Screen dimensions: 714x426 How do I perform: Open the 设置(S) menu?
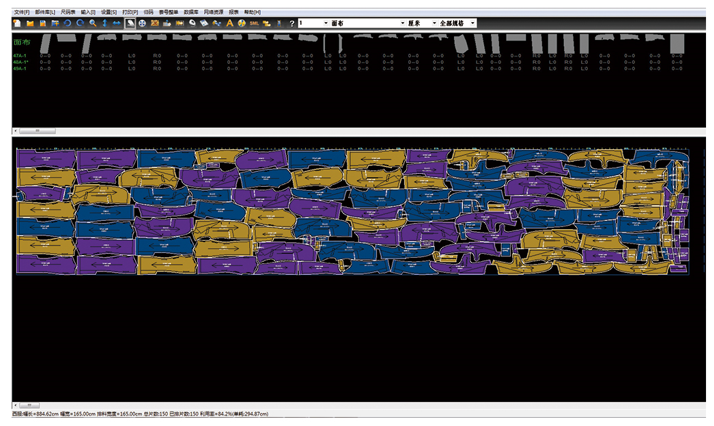pos(110,11)
